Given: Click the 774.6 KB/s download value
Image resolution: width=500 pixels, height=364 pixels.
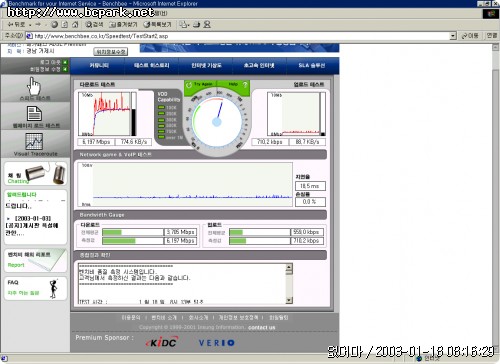Looking at the screenshot, I should 133,142.
